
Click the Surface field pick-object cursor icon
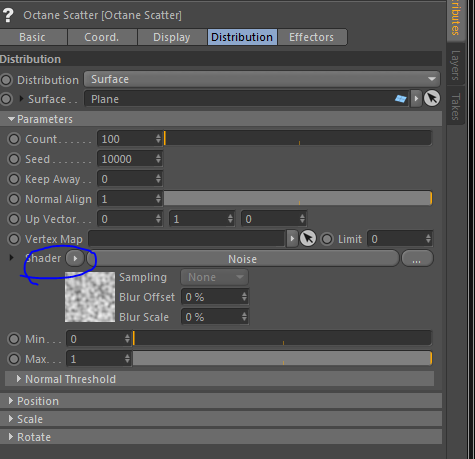(432, 99)
